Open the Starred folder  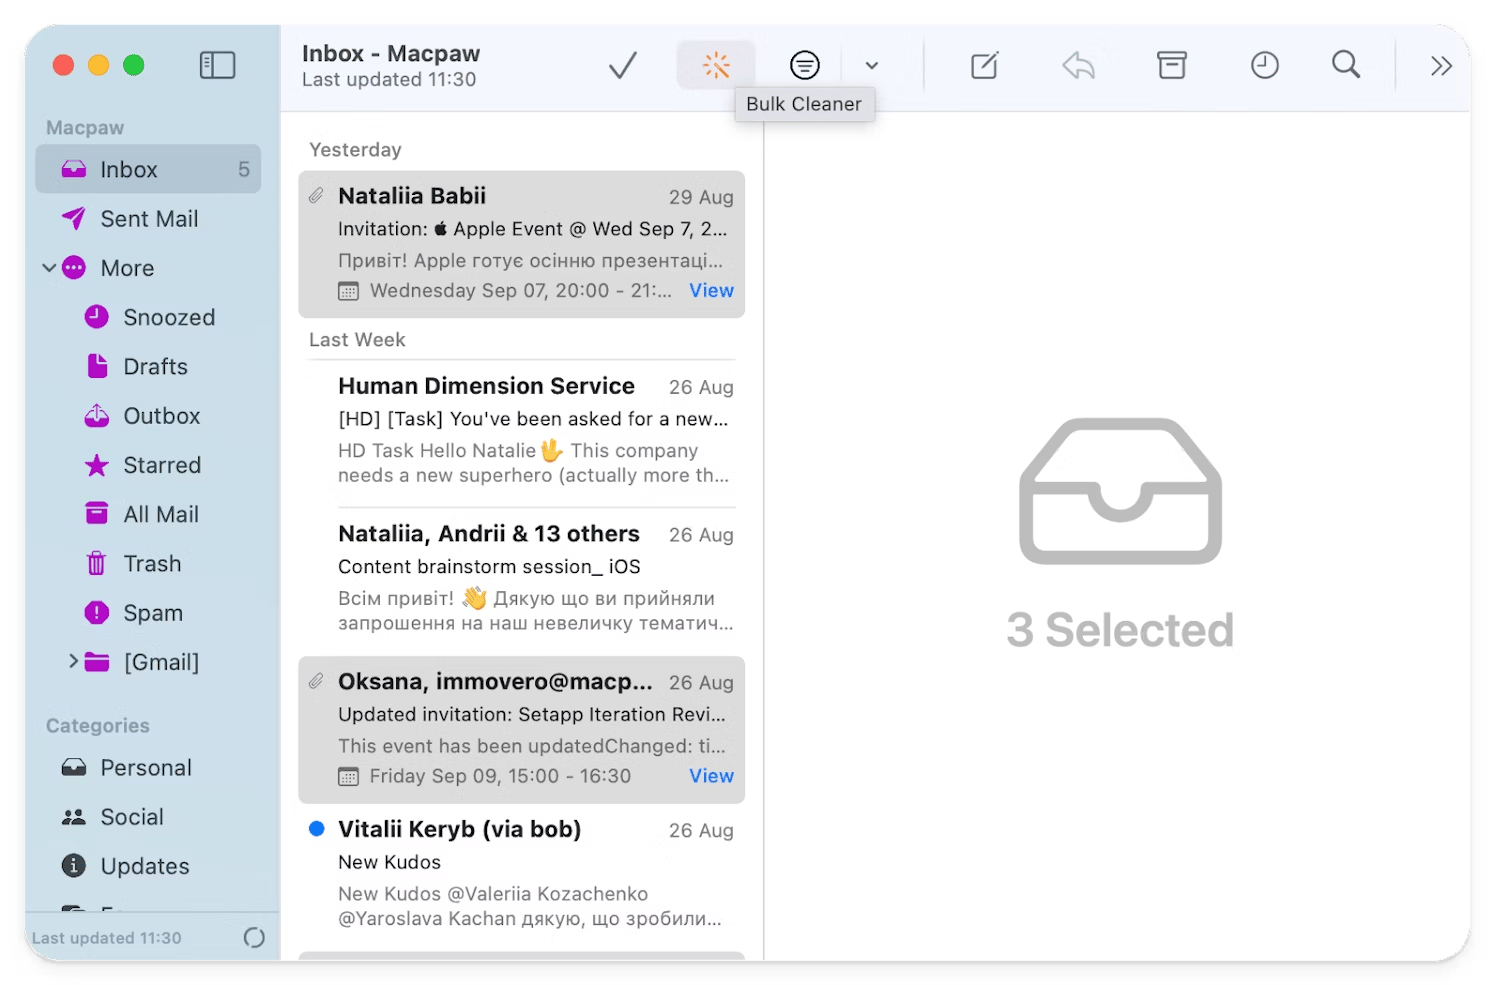click(148, 464)
